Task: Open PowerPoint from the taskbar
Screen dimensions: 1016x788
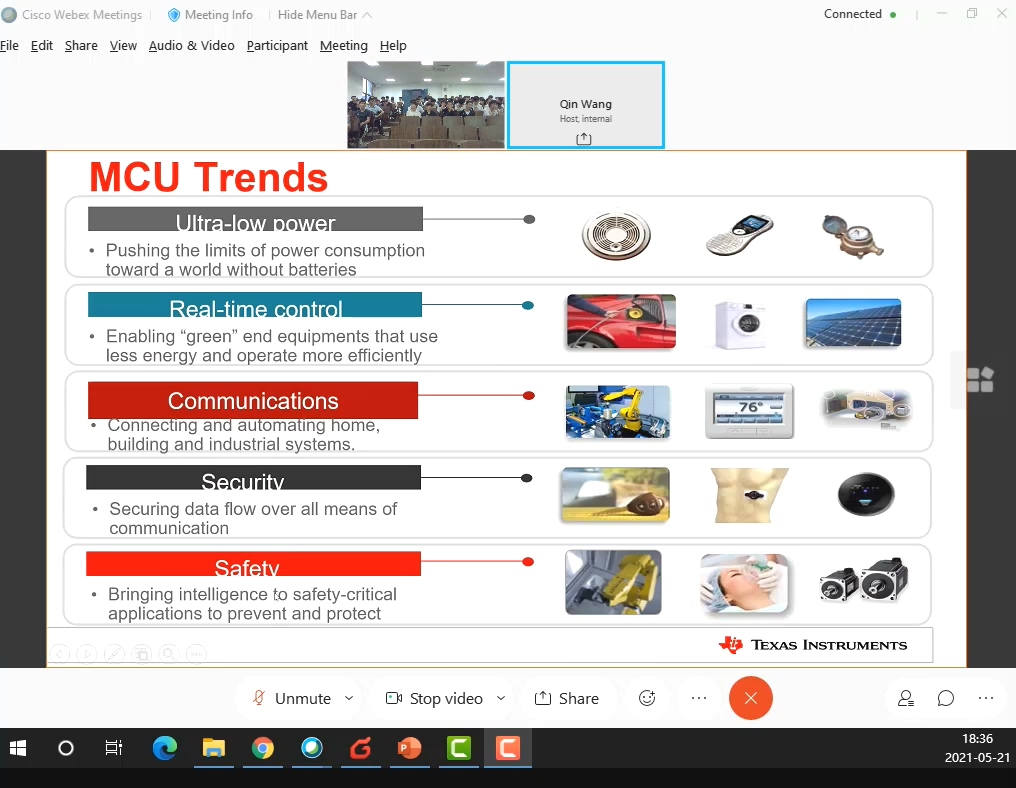Action: tap(410, 748)
